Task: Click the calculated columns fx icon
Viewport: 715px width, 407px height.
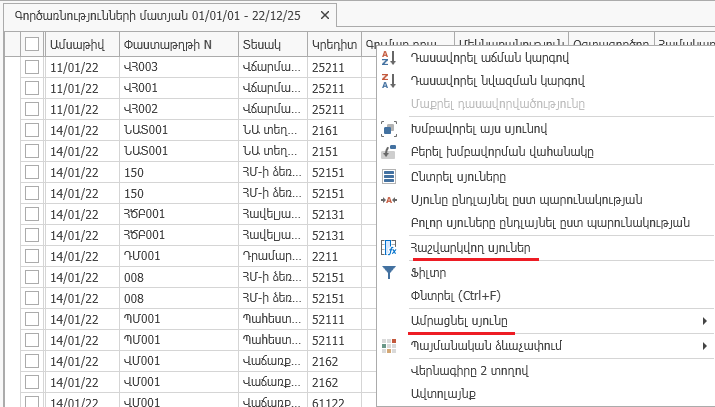Action: tap(390, 247)
